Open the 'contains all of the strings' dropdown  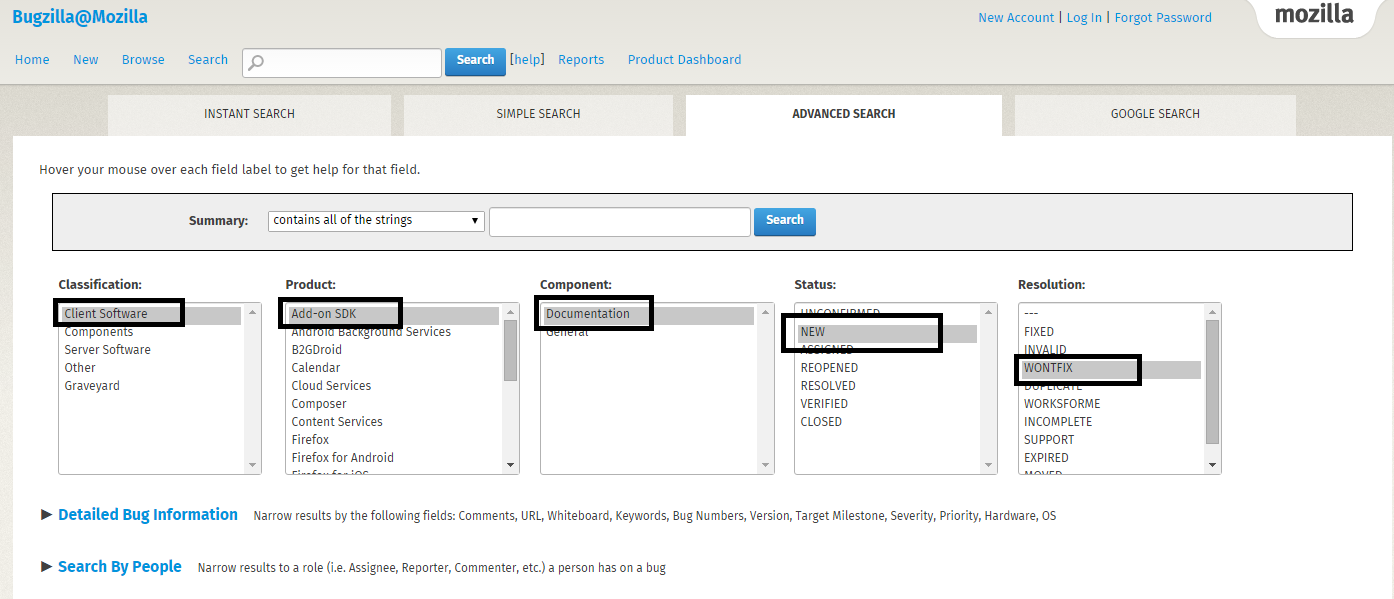[376, 220]
